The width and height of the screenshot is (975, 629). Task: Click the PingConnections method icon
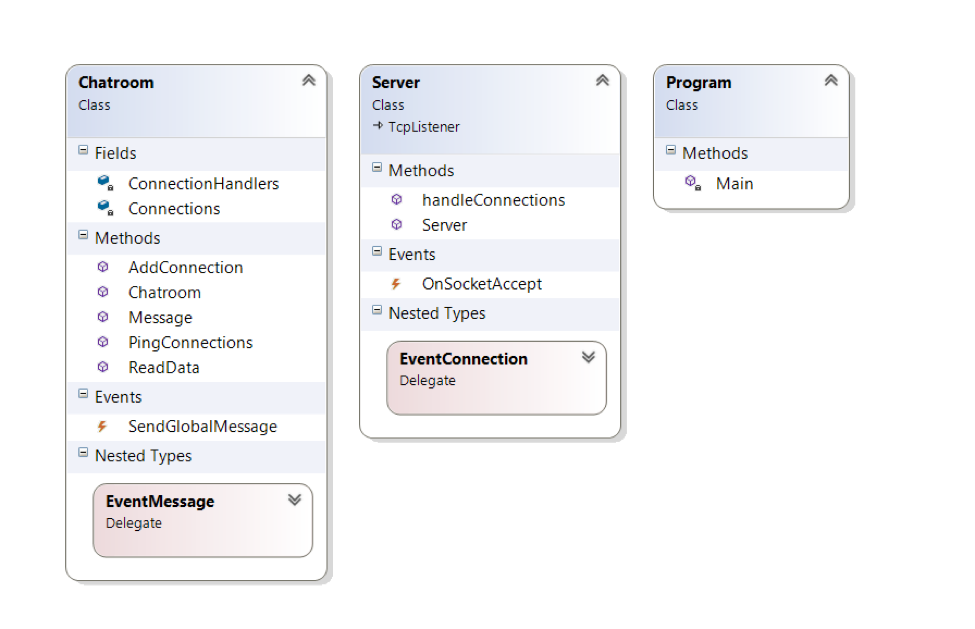[x=103, y=342]
